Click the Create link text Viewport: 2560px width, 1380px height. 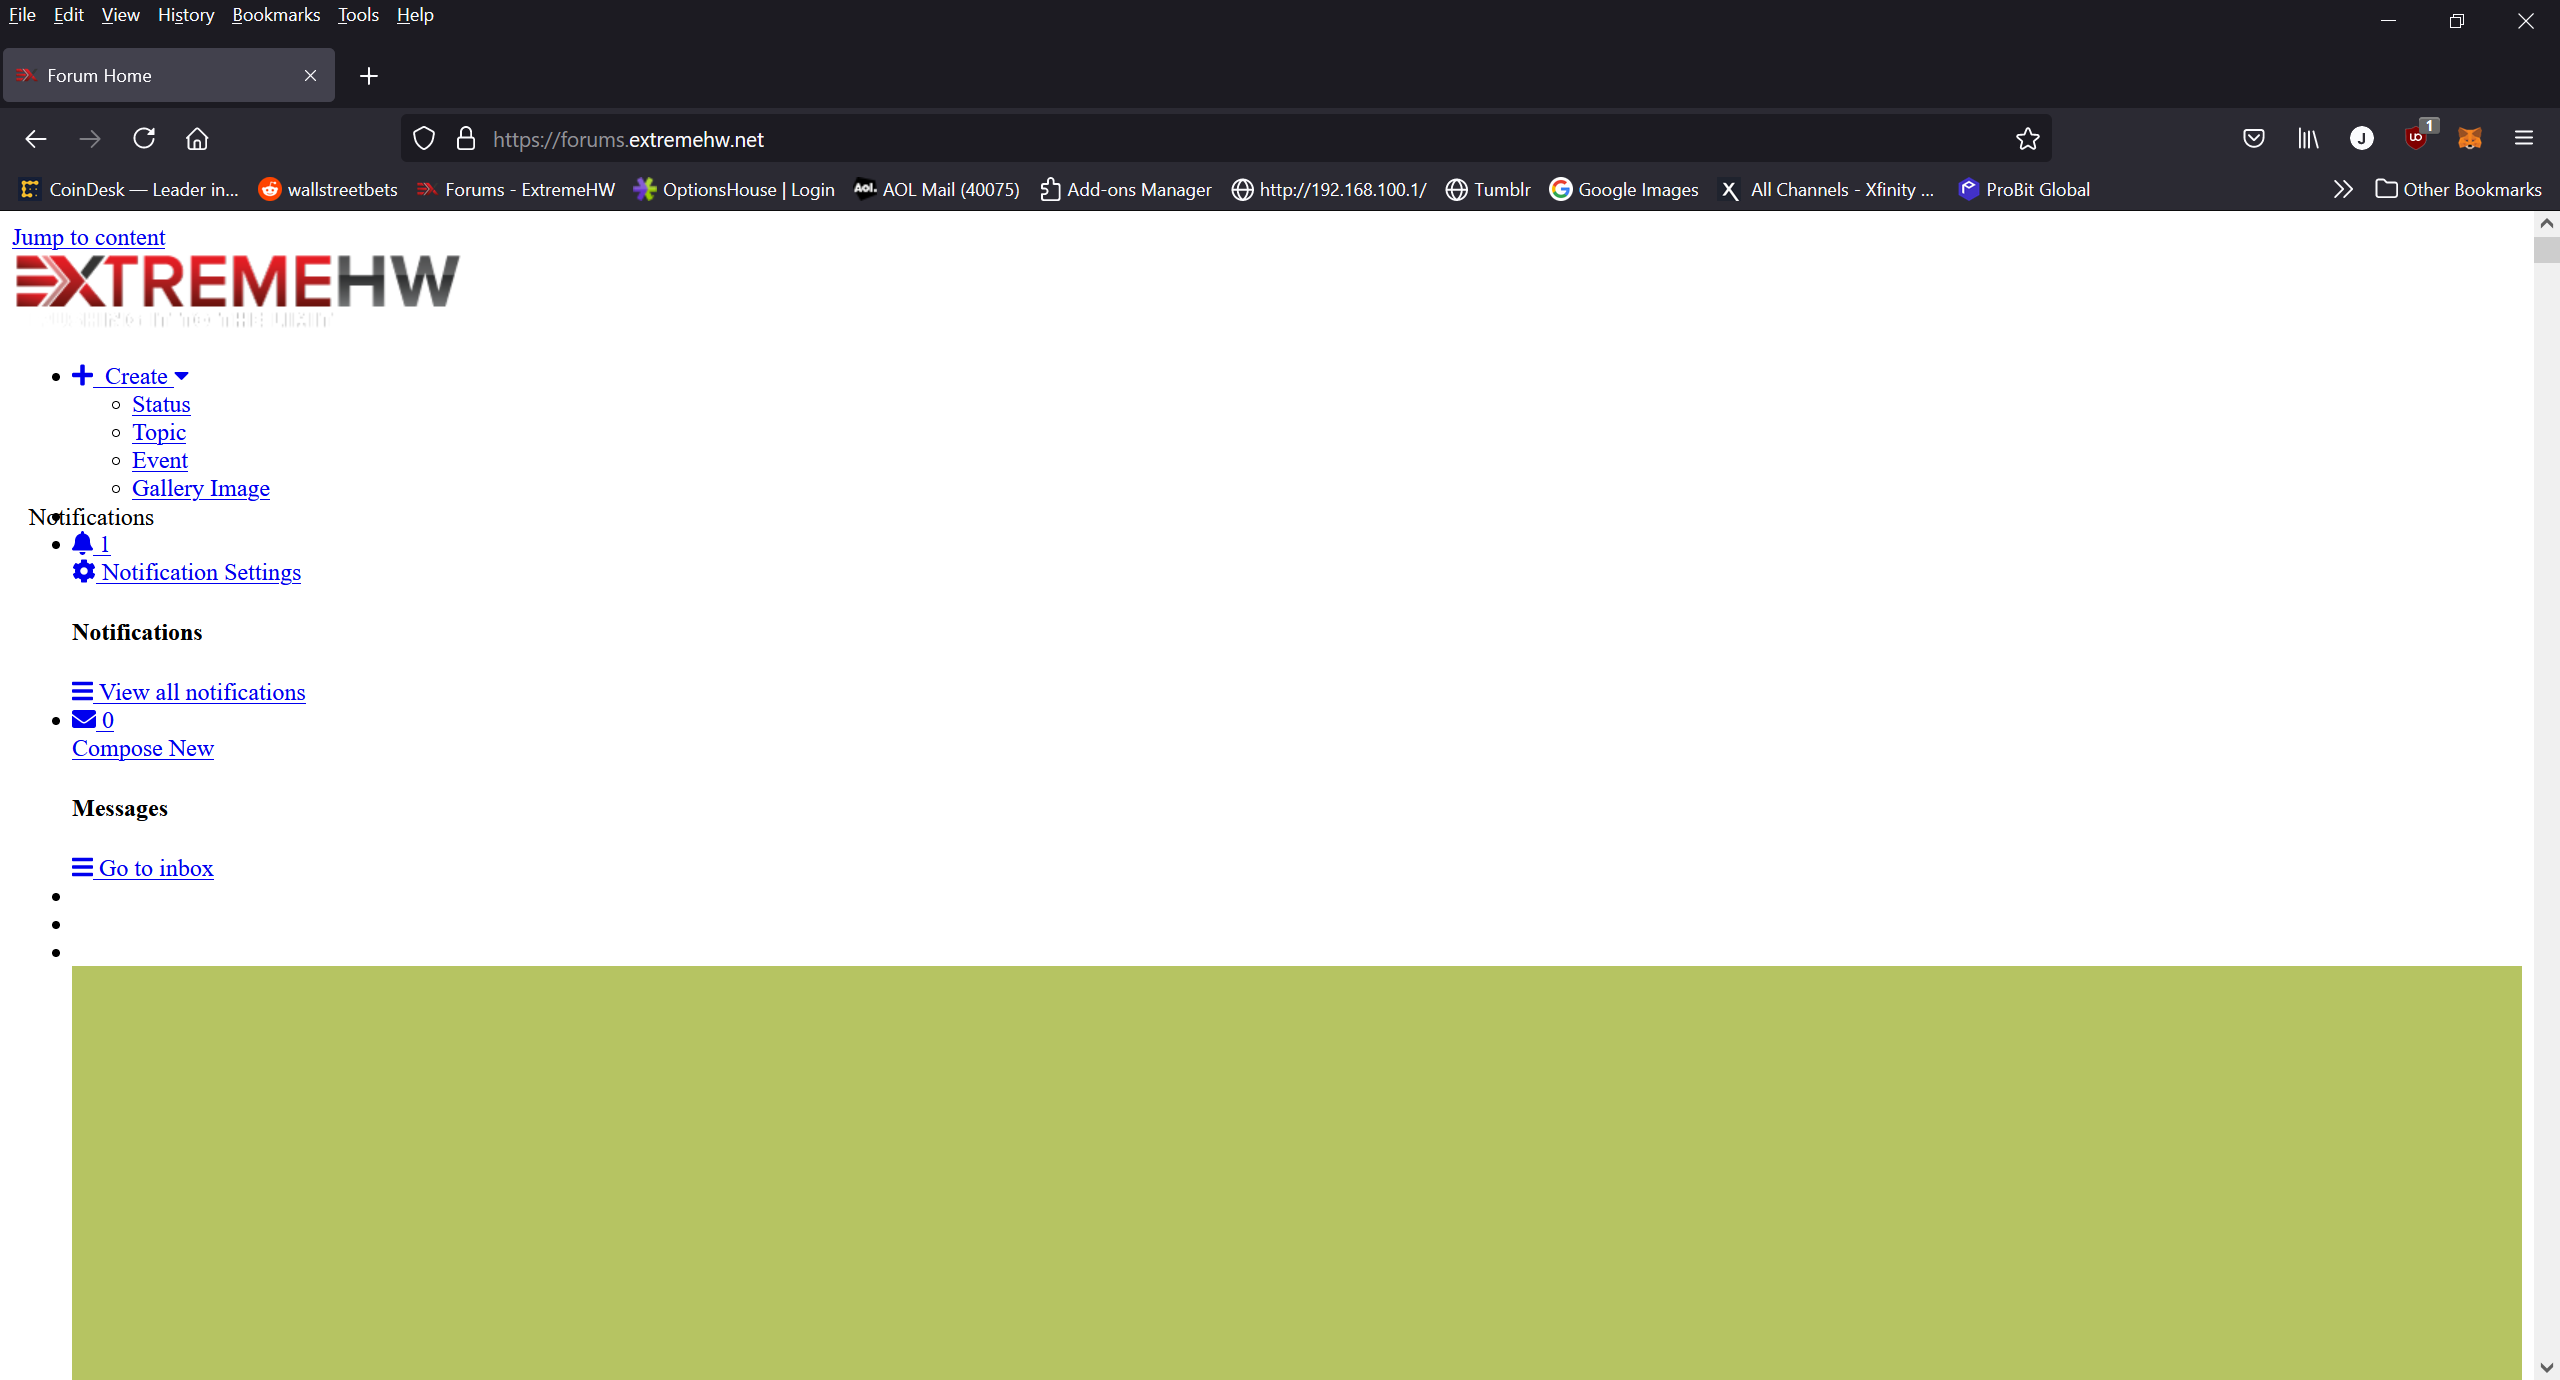pos(136,376)
